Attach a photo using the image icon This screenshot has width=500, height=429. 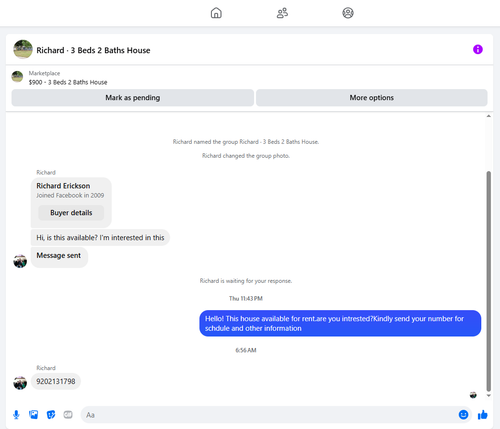pos(33,415)
